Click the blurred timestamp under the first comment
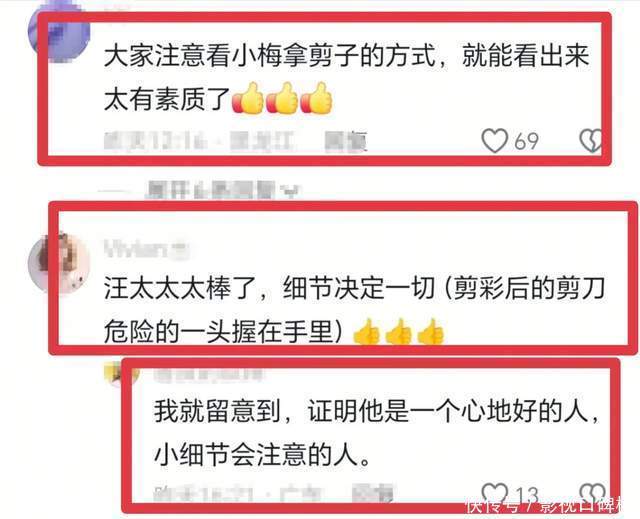The height and width of the screenshot is (519, 640). pos(156,141)
